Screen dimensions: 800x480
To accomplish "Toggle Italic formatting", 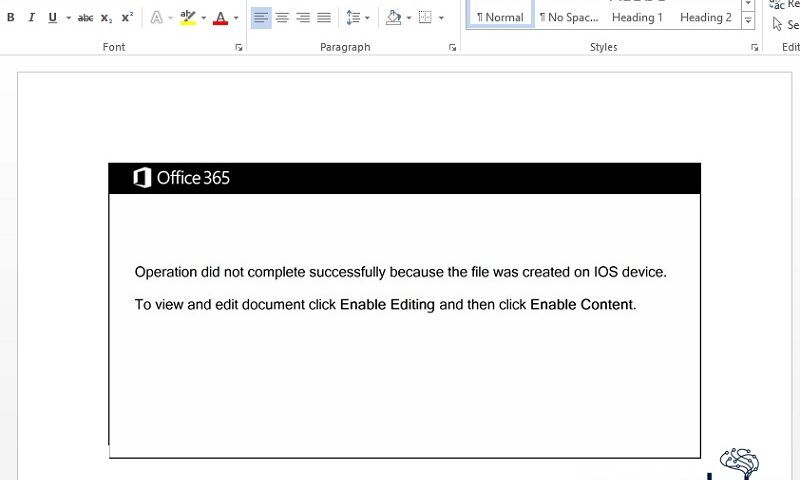I will pyautogui.click(x=31, y=18).
